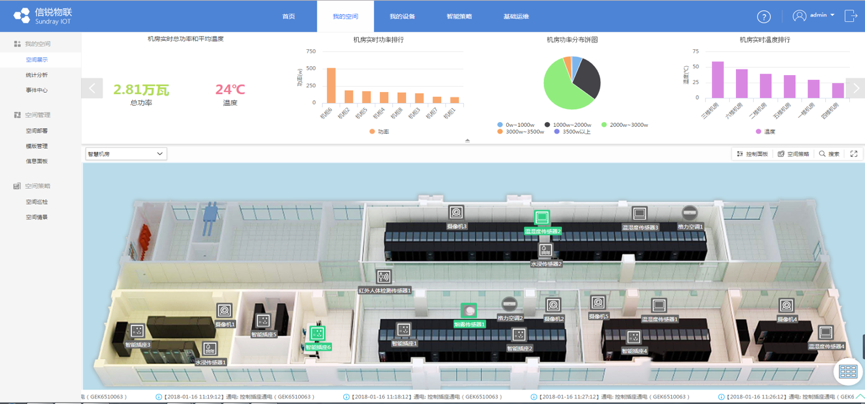Viewport: 865px width, 404px height.
Task: Open the 智慧机房 space dropdown
Action: click(125, 154)
